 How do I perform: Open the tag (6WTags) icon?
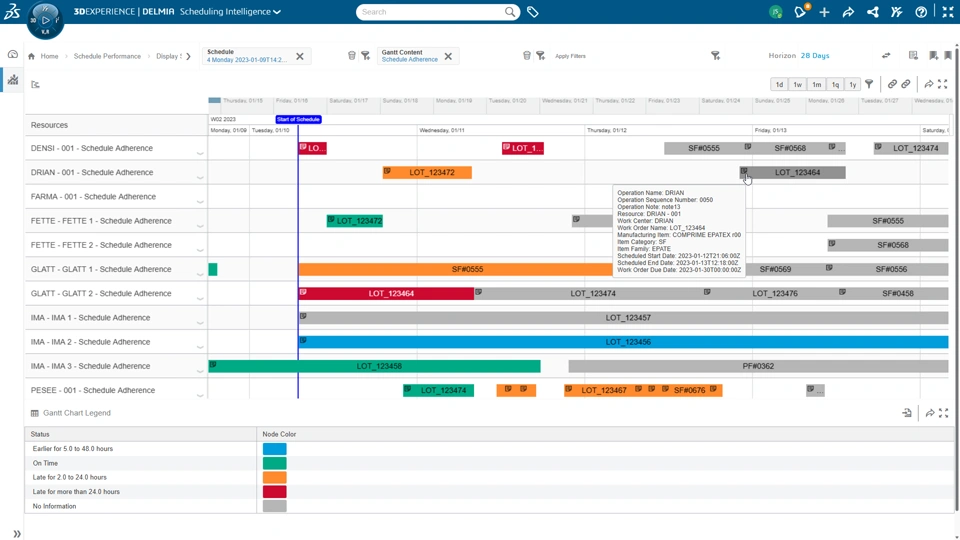click(x=533, y=12)
